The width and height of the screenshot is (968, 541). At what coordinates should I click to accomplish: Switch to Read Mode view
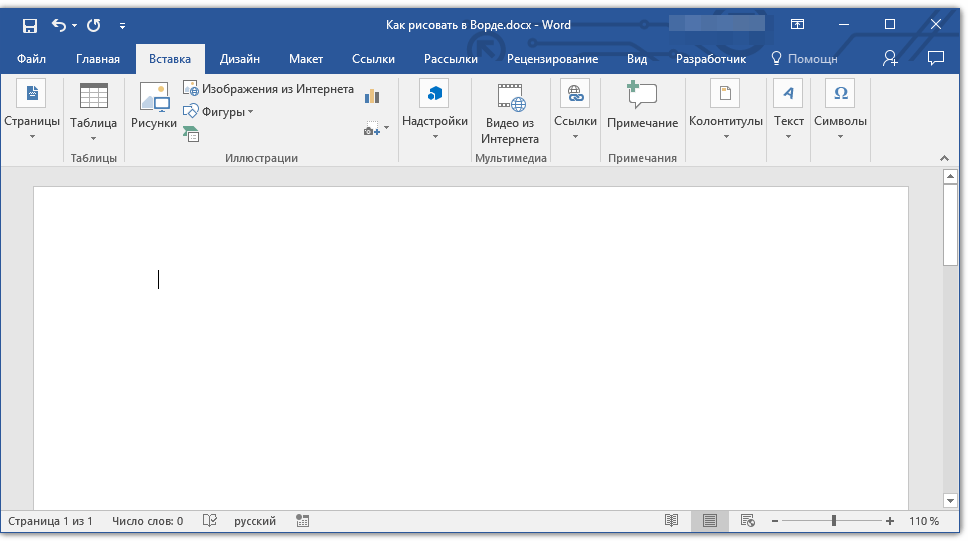click(x=672, y=521)
